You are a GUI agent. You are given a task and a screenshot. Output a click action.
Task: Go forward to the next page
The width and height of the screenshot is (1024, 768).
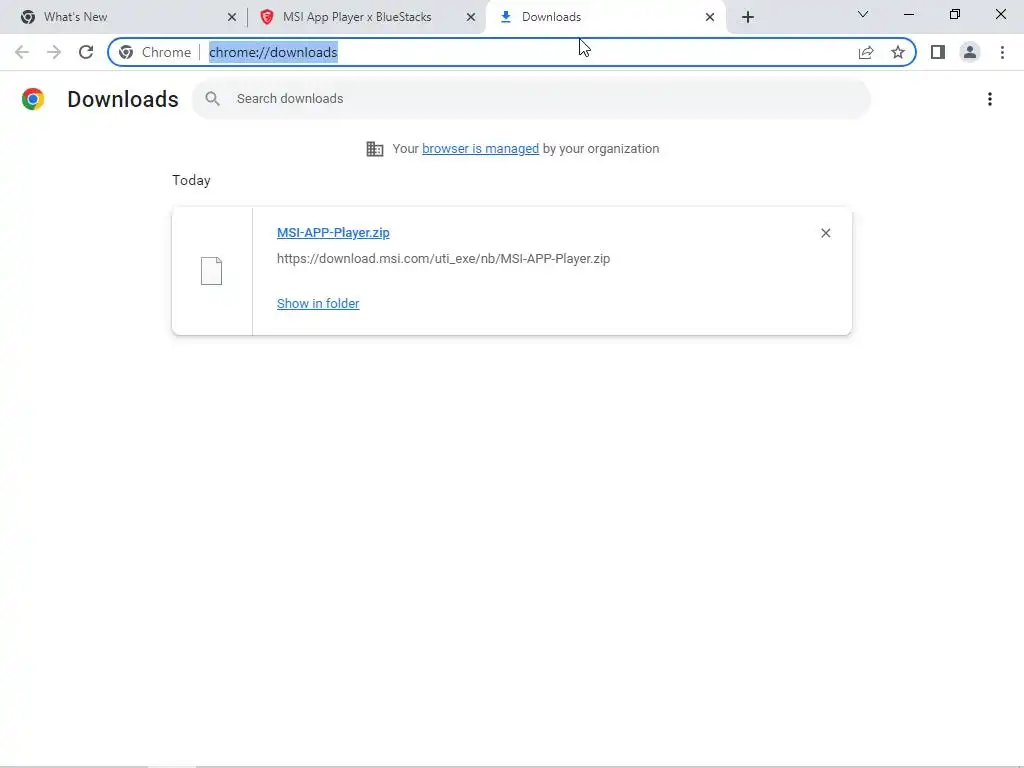pos(54,52)
